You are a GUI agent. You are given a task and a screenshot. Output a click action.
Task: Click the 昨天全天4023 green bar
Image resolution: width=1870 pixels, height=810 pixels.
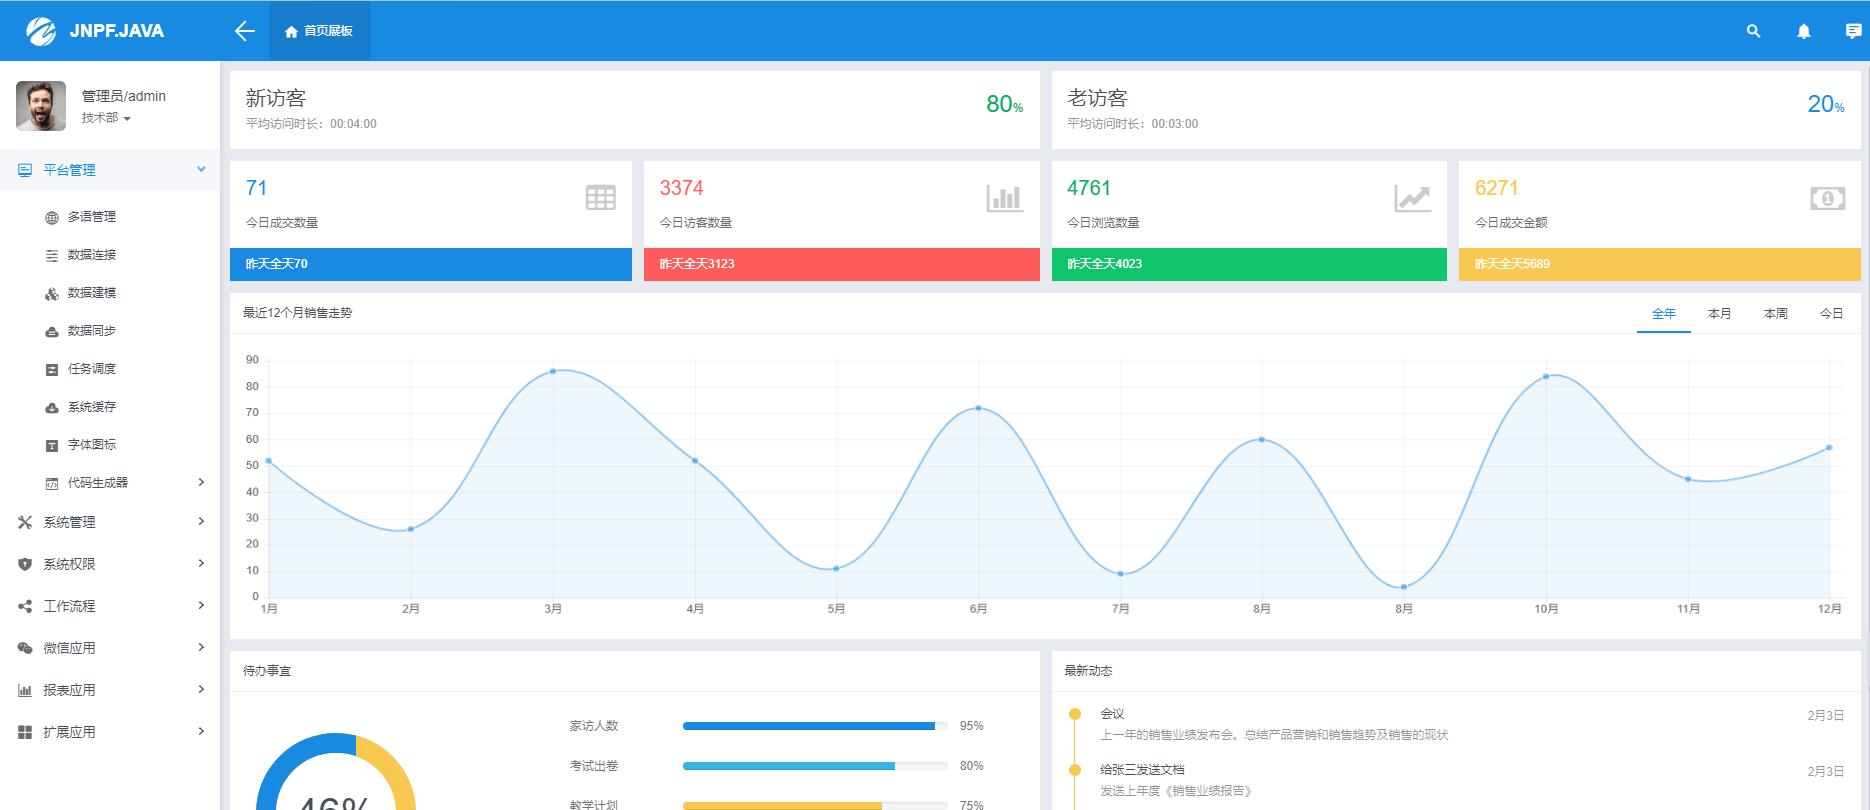(1249, 264)
